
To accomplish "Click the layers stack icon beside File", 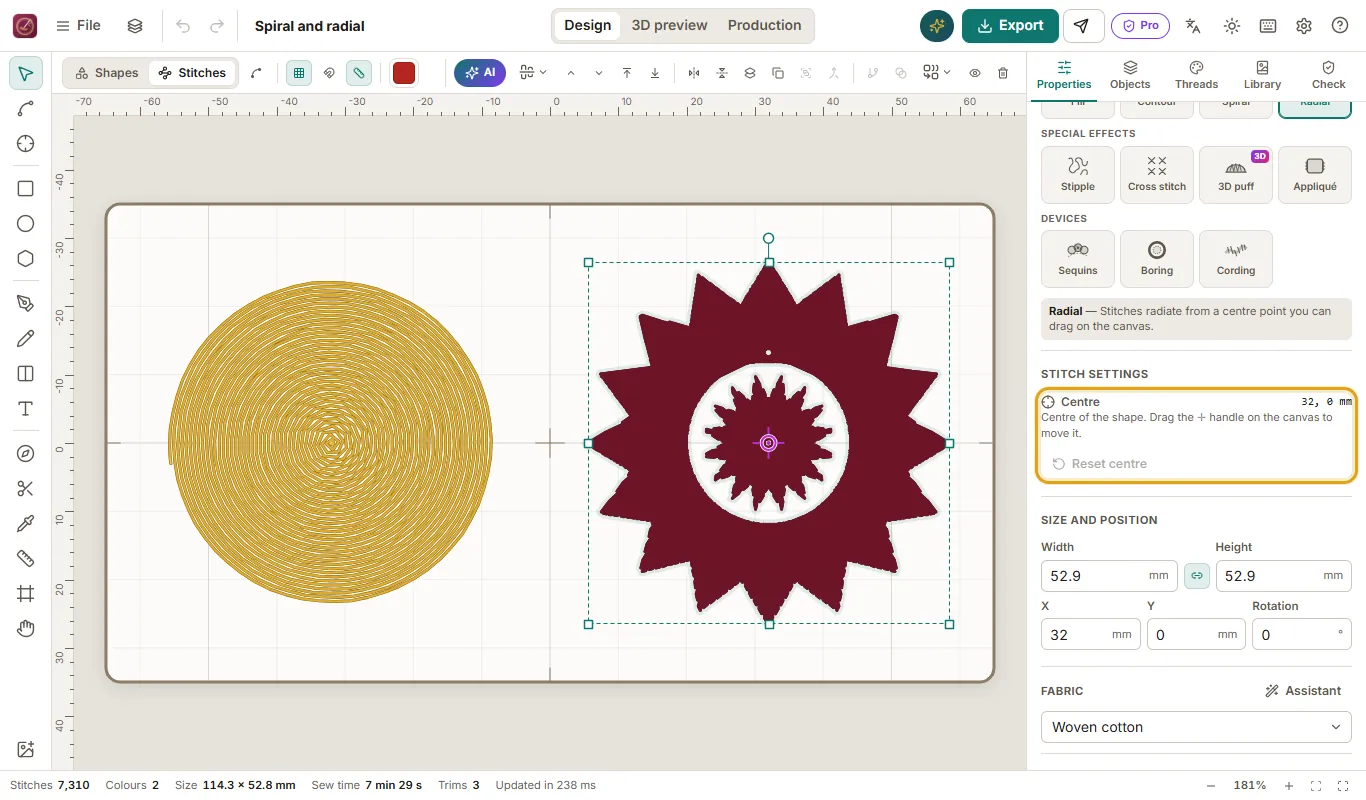I will pyautogui.click(x=135, y=26).
